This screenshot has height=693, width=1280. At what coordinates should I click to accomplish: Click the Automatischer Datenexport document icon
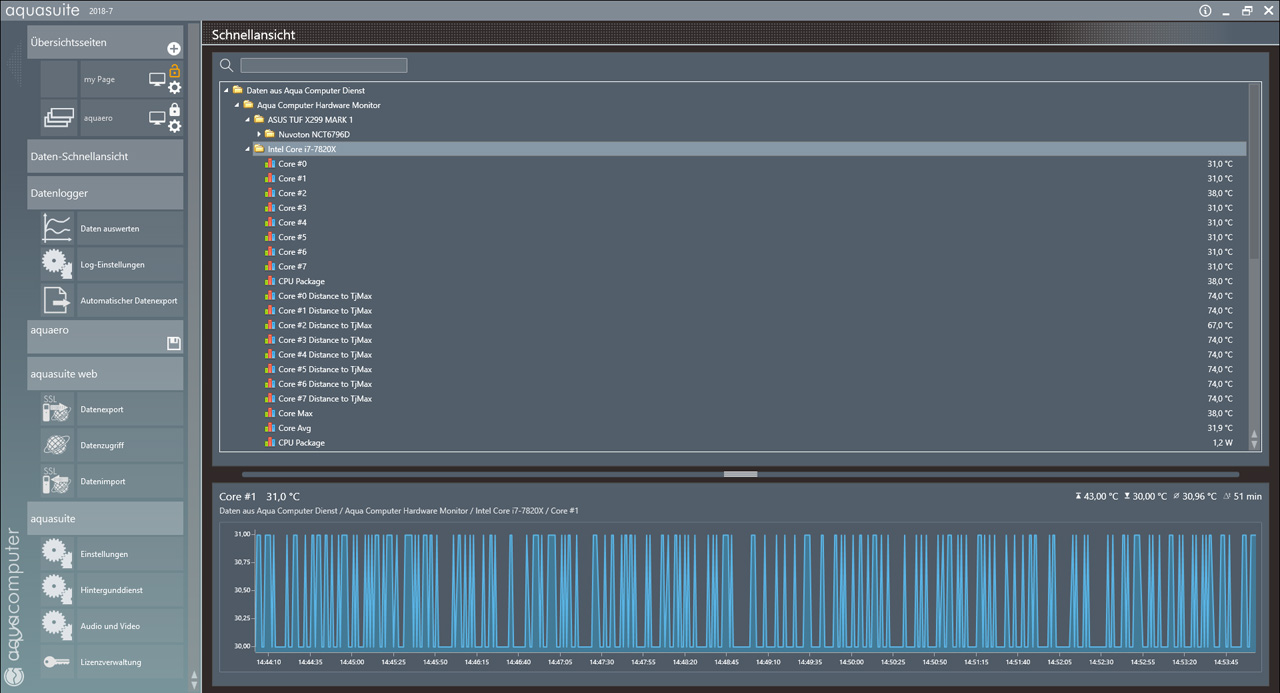(x=58, y=300)
